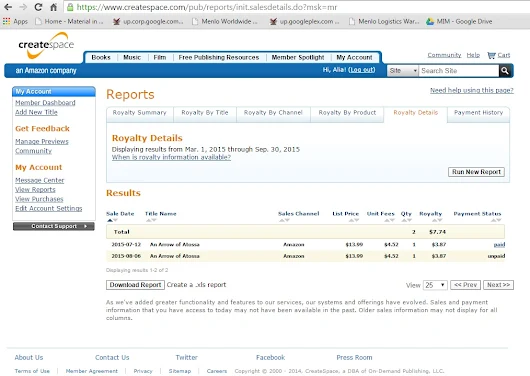Open the MIM - Google Drive bookmark
The height and width of the screenshot is (376, 530).
pyautogui.click(x=460, y=21)
